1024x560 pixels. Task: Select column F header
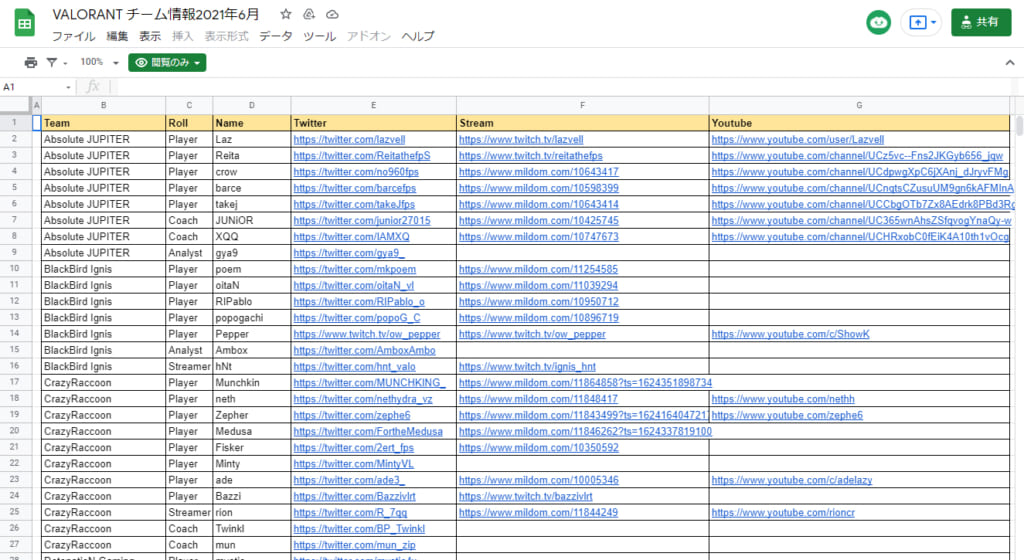click(x=583, y=105)
